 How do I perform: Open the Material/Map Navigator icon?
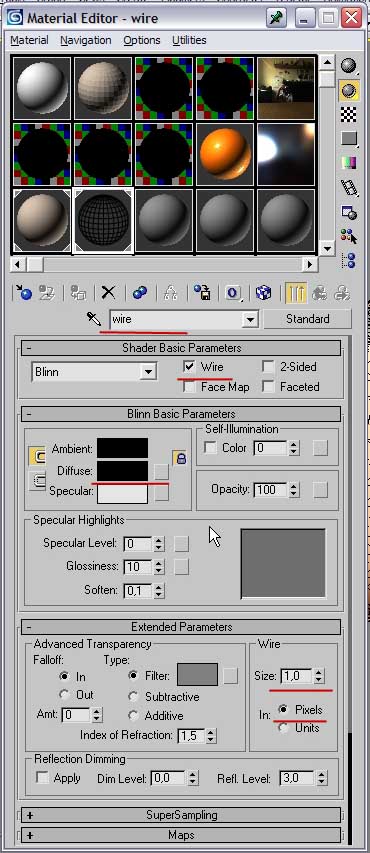[349, 260]
